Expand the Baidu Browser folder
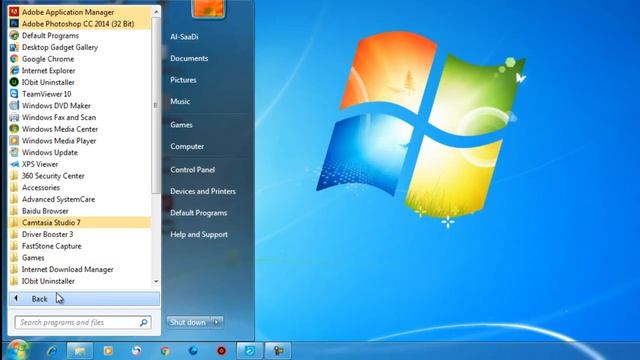 point(80,211)
